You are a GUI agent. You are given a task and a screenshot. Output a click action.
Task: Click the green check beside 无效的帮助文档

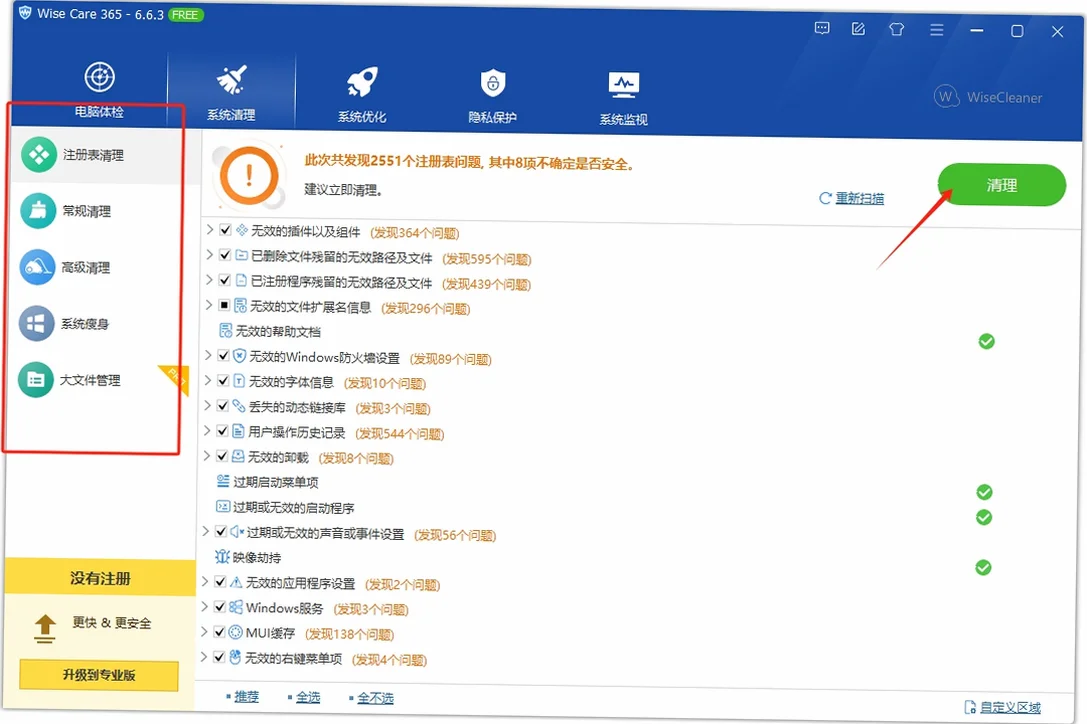(986, 341)
